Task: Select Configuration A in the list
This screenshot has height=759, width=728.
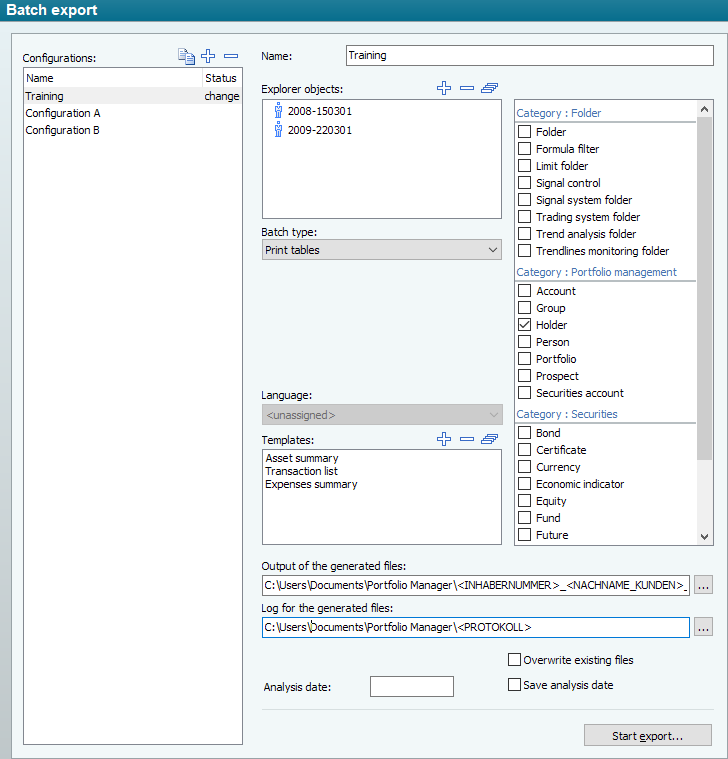Action: [x=63, y=114]
